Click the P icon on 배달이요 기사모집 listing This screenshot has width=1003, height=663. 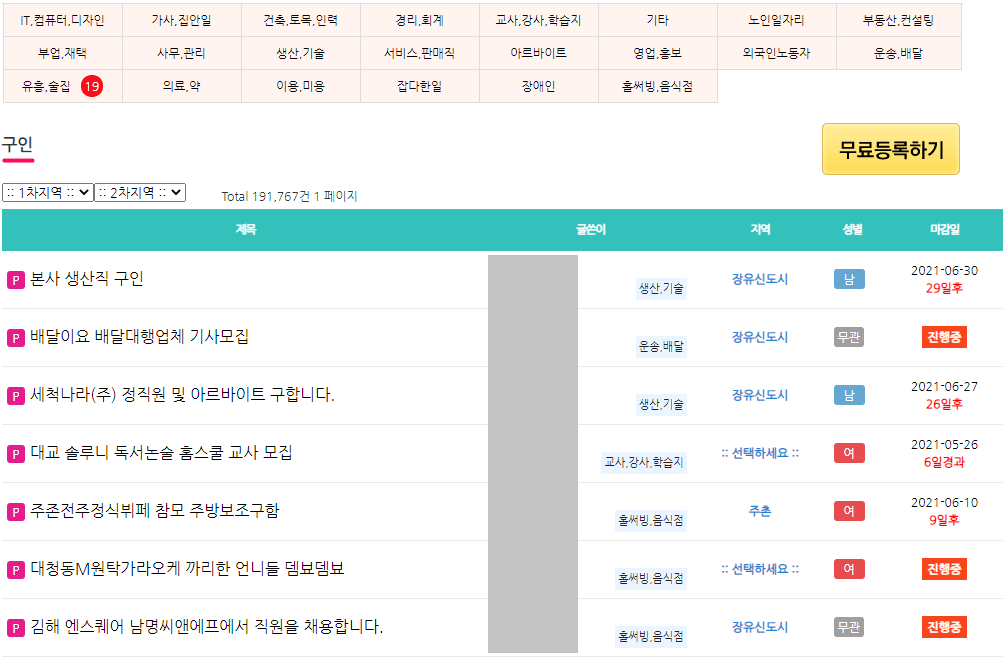pyautogui.click(x=14, y=338)
